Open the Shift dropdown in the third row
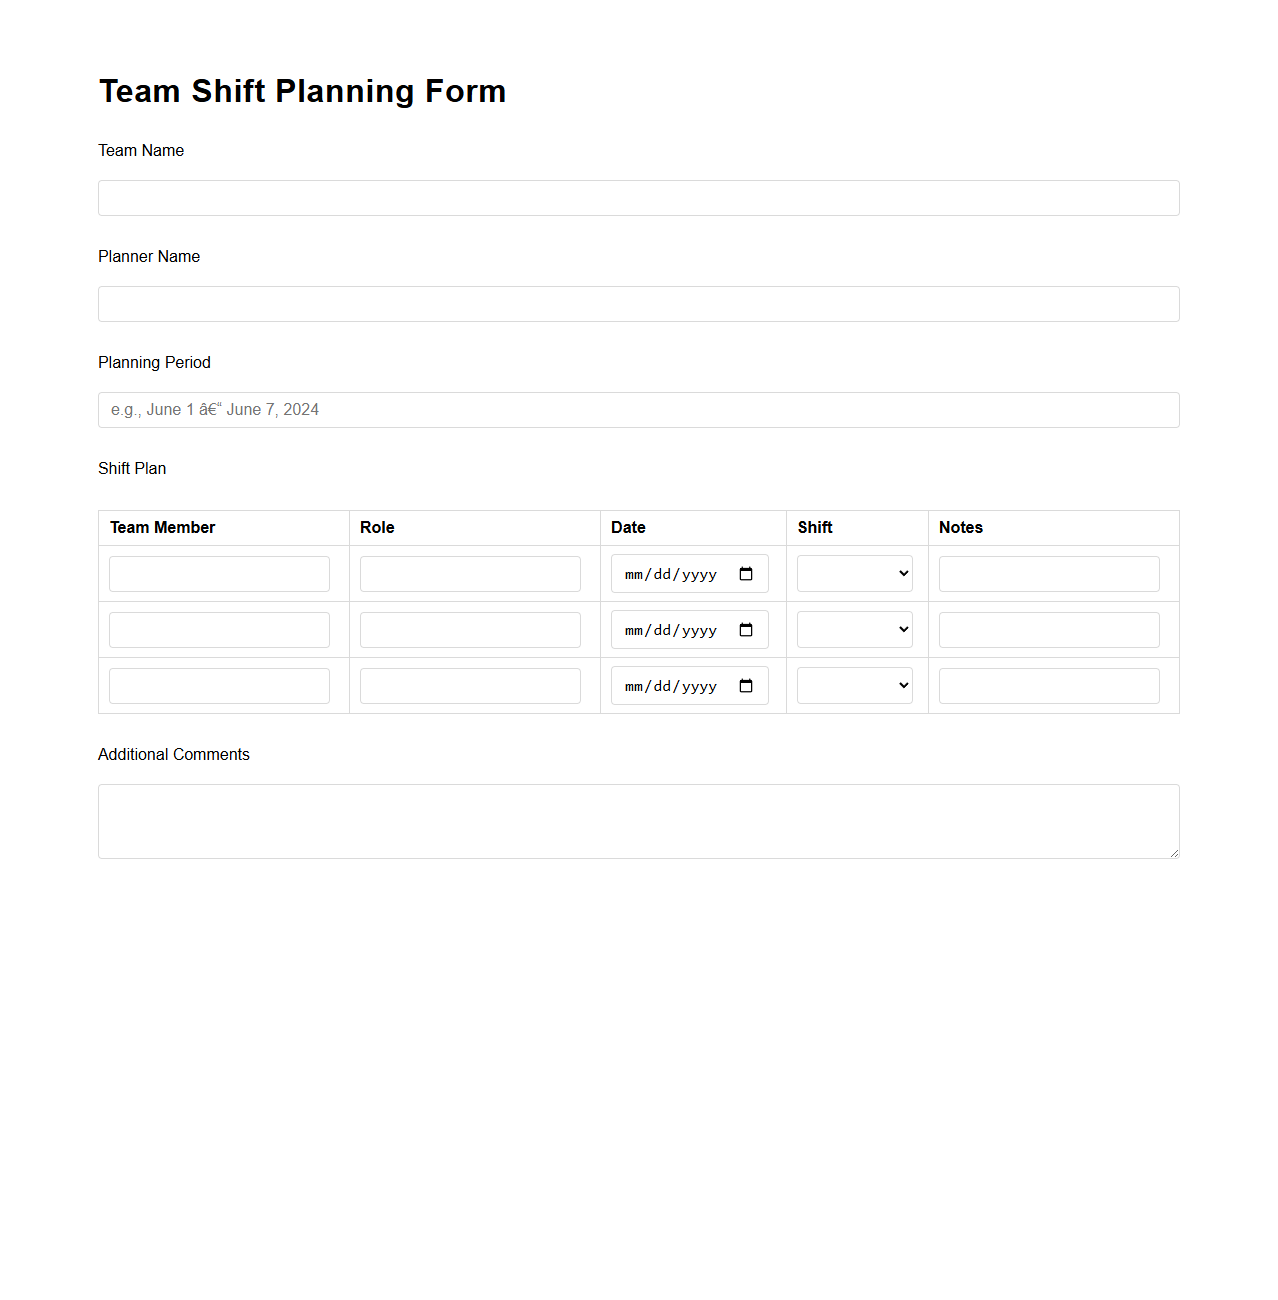Viewport: 1278px width, 1300px height. 854,685
